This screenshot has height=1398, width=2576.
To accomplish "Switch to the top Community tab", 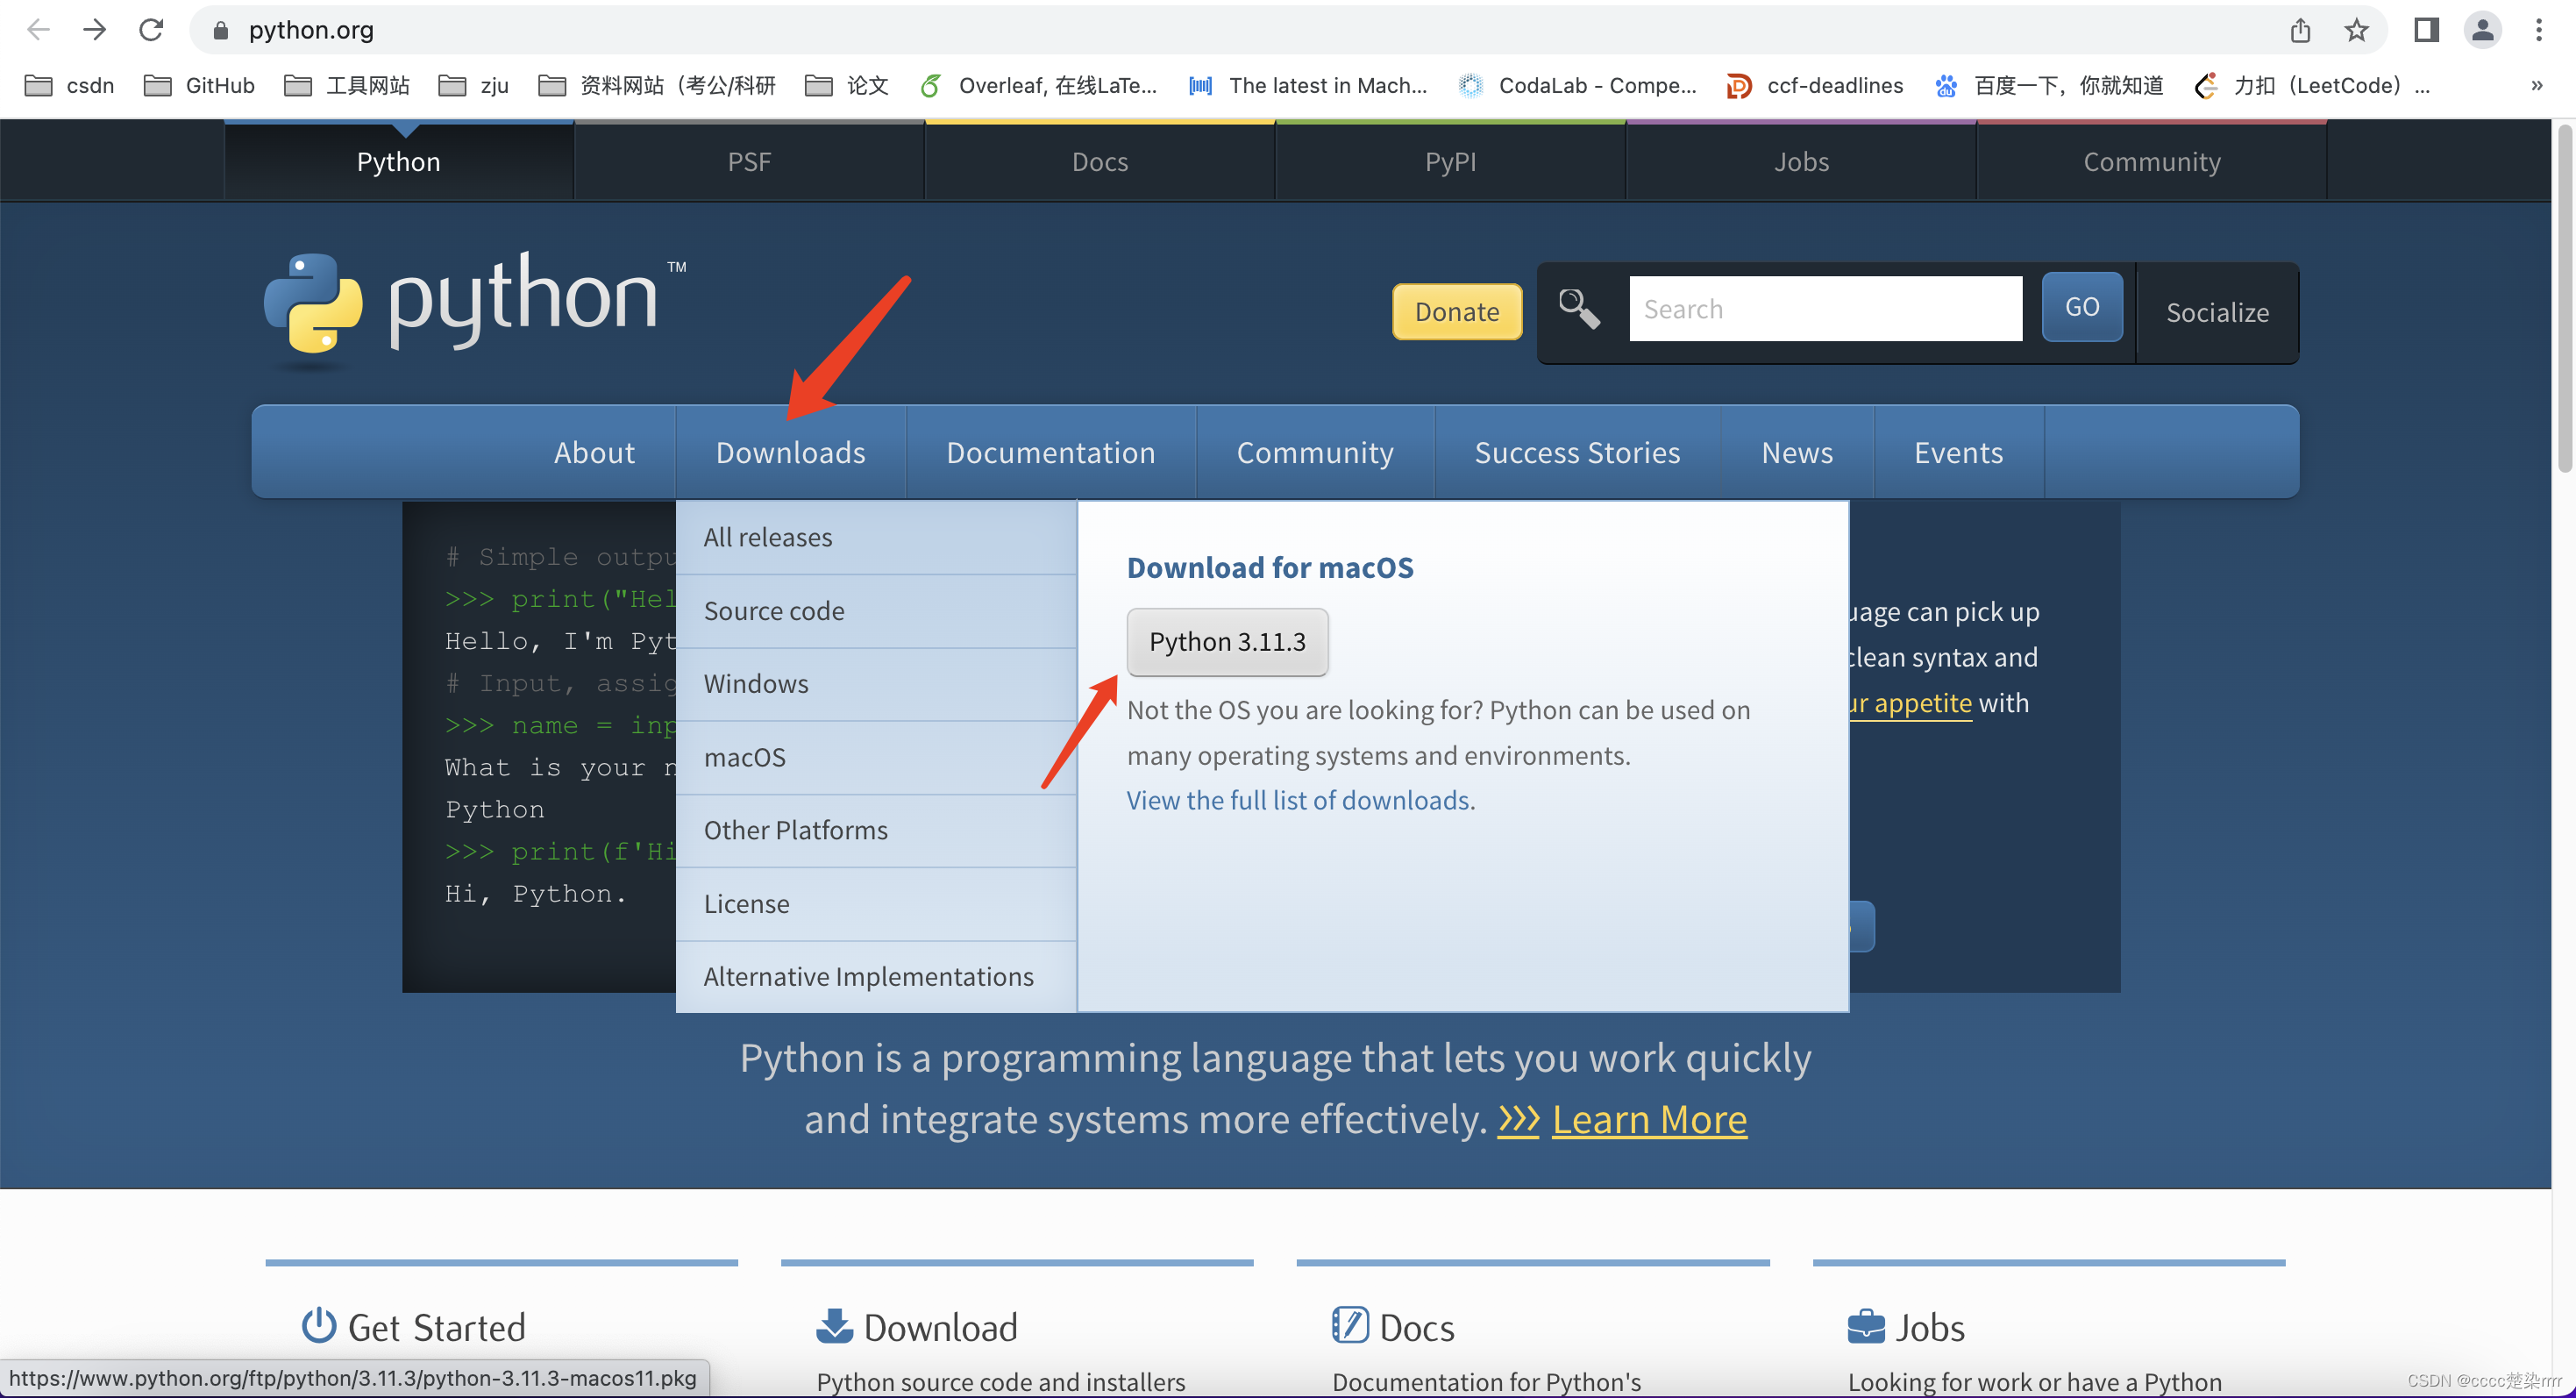I will click(x=2152, y=161).
